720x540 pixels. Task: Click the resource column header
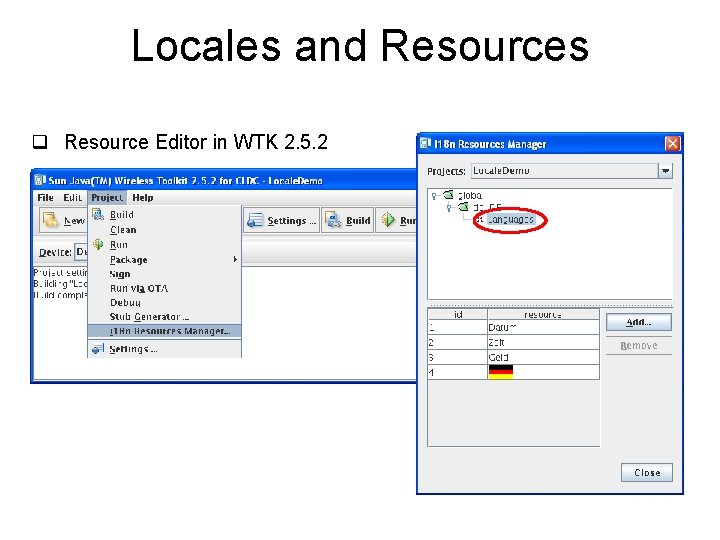tap(543, 315)
